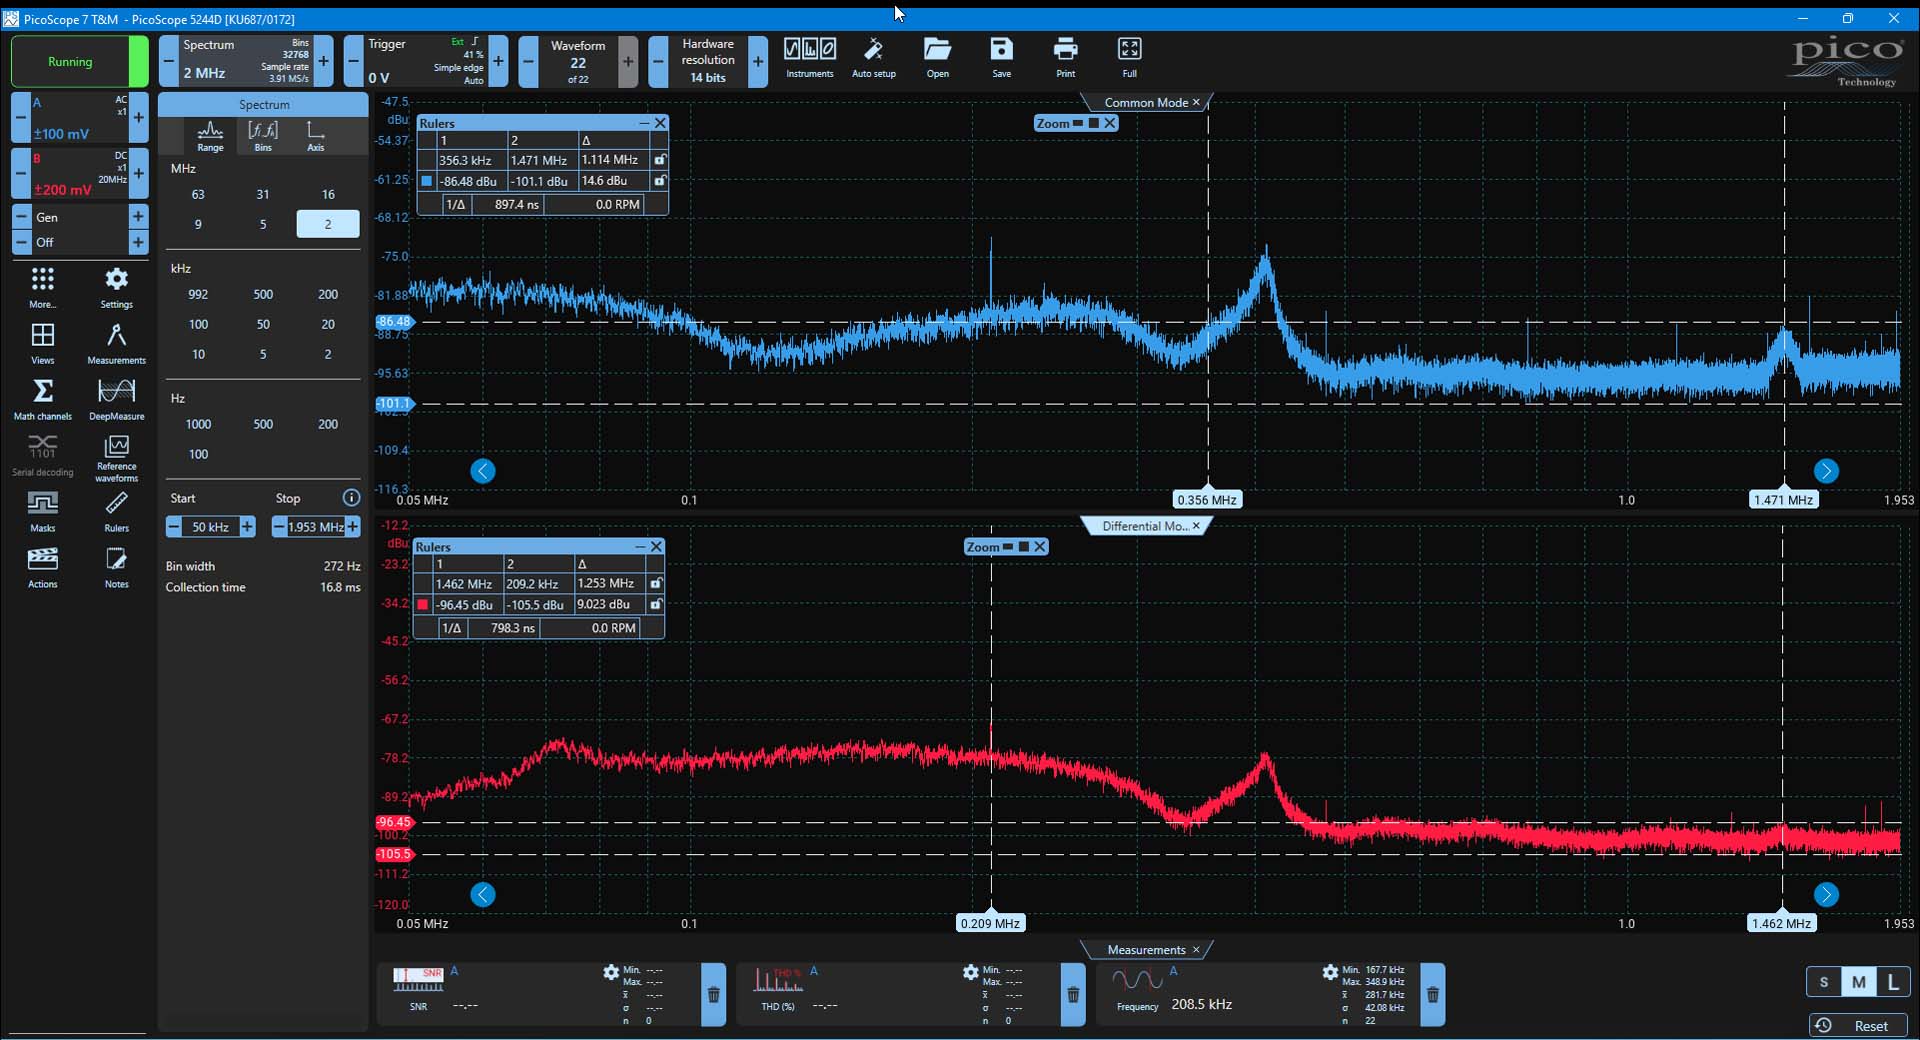Close the bottom Zoom overlay

coord(1040,546)
